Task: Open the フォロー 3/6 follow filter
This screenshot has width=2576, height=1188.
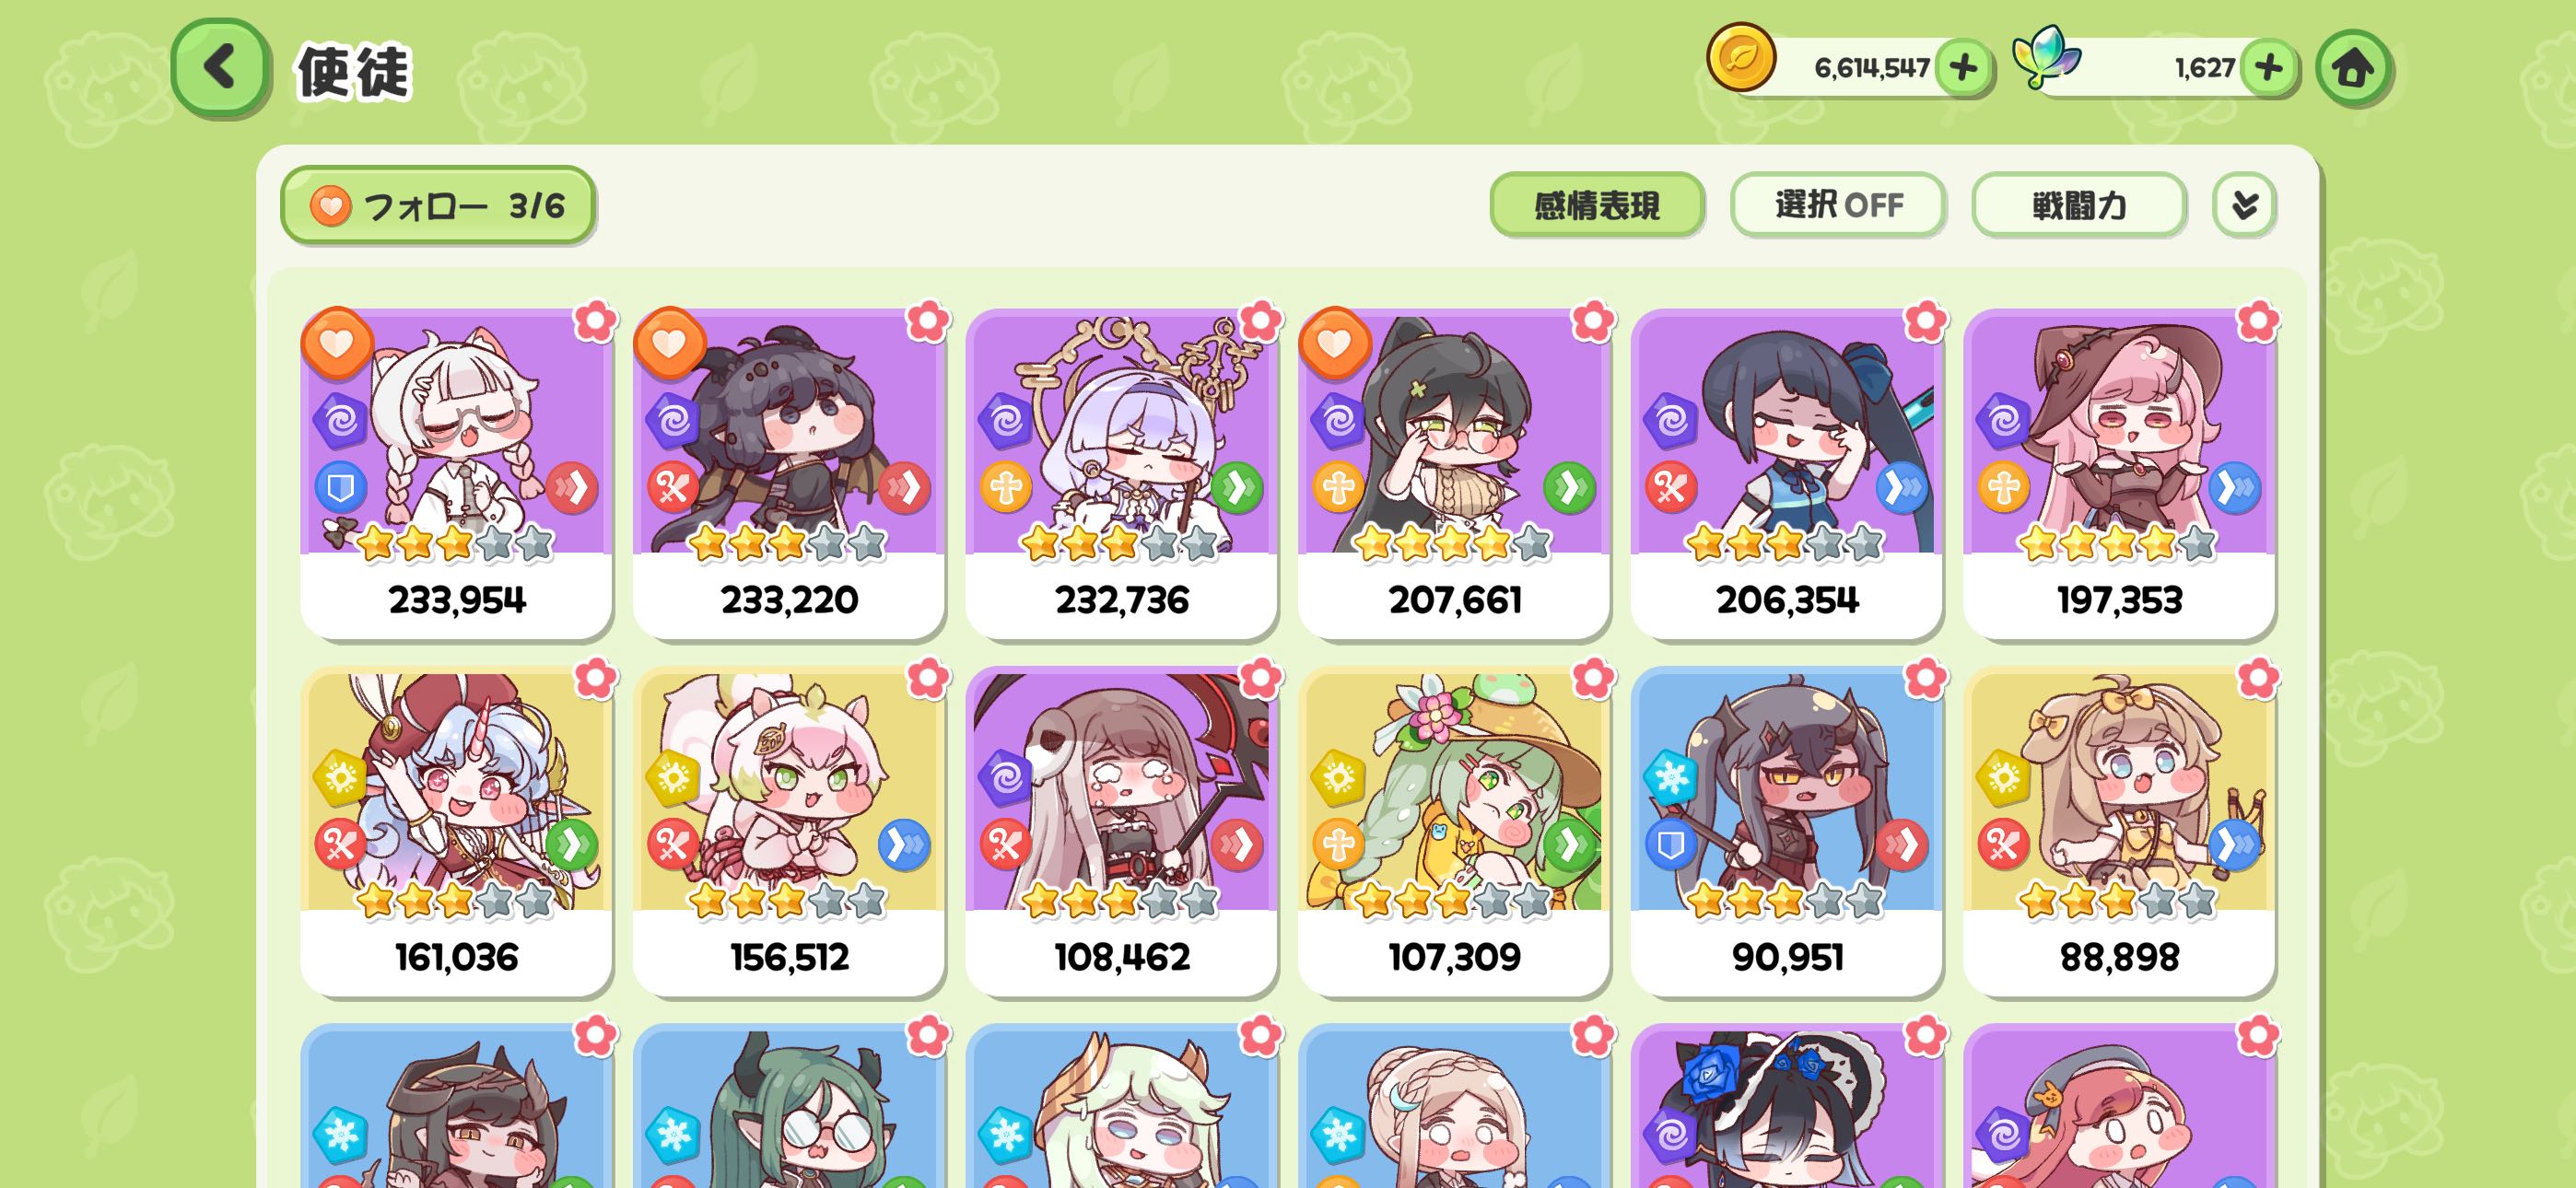Action: point(438,205)
